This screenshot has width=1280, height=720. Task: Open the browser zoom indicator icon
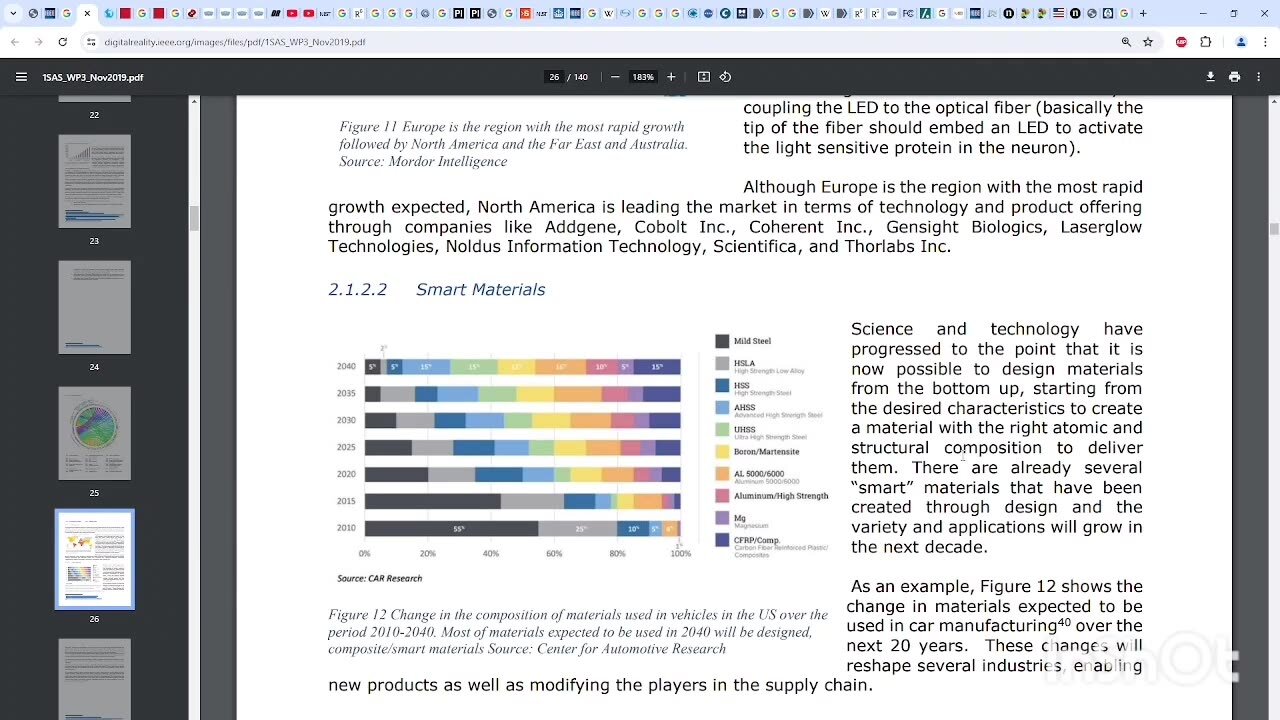[1126, 42]
